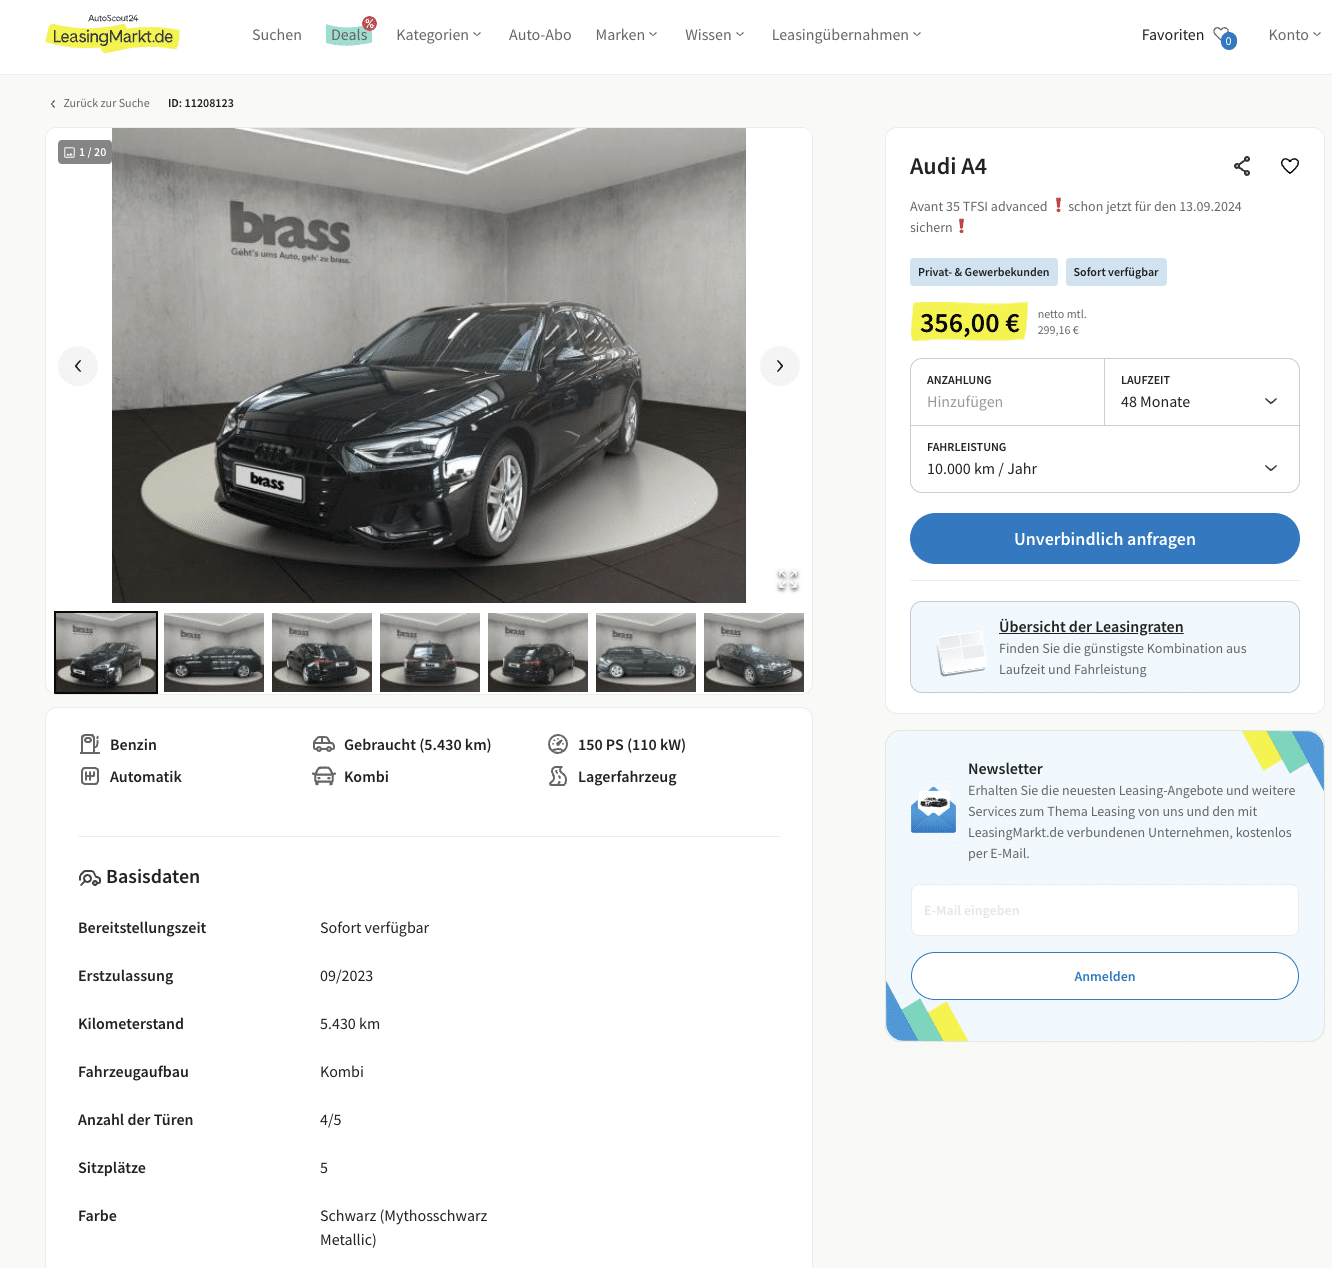Expand the Leasingübernahmen menu
The width and height of the screenshot is (1332, 1268).
click(847, 35)
